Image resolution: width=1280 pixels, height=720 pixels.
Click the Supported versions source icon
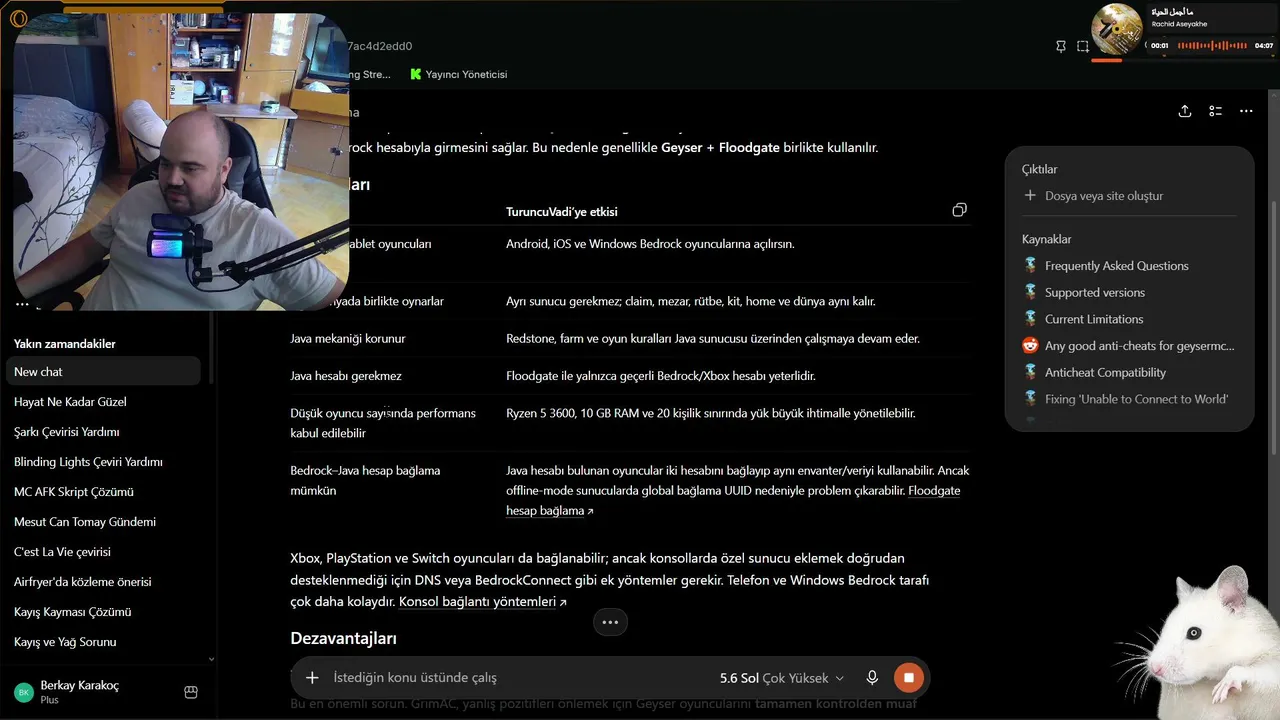pyautogui.click(x=1030, y=292)
